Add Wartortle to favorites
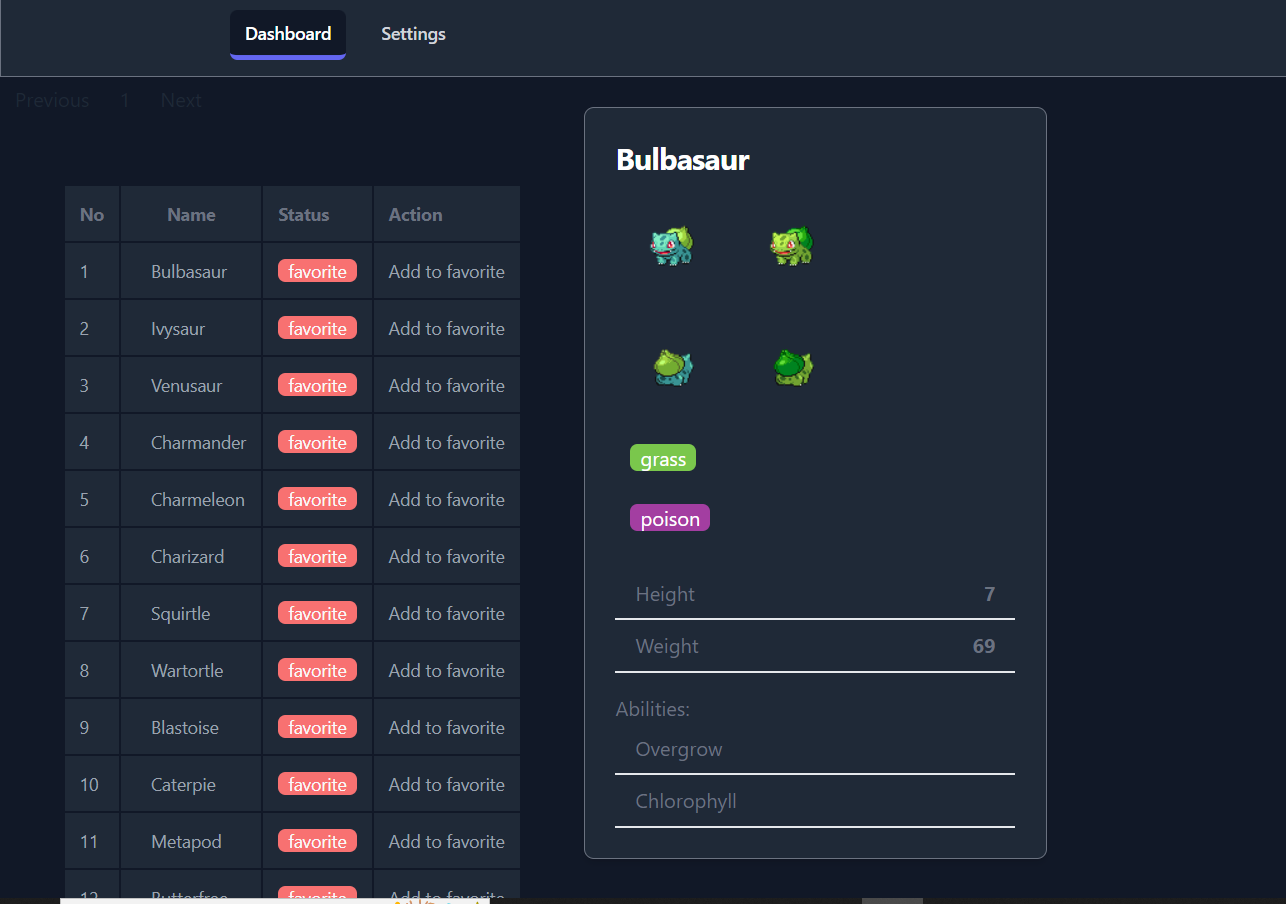This screenshot has height=904, width=1286. click(446, 670)
